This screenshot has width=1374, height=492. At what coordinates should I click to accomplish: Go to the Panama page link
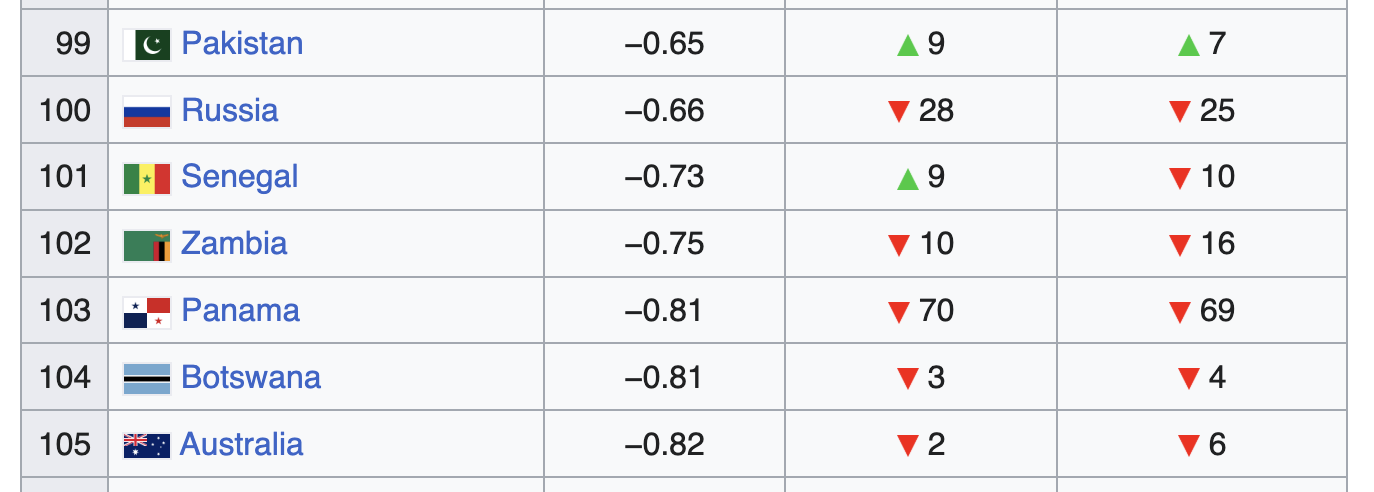tap(240, 311)
